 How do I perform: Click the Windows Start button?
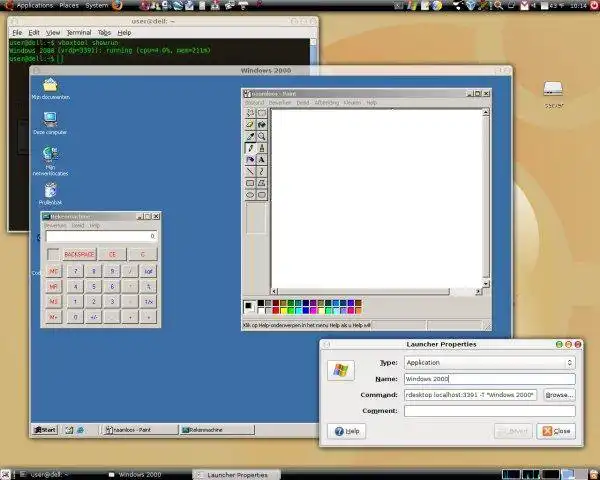tap(45, 430)
